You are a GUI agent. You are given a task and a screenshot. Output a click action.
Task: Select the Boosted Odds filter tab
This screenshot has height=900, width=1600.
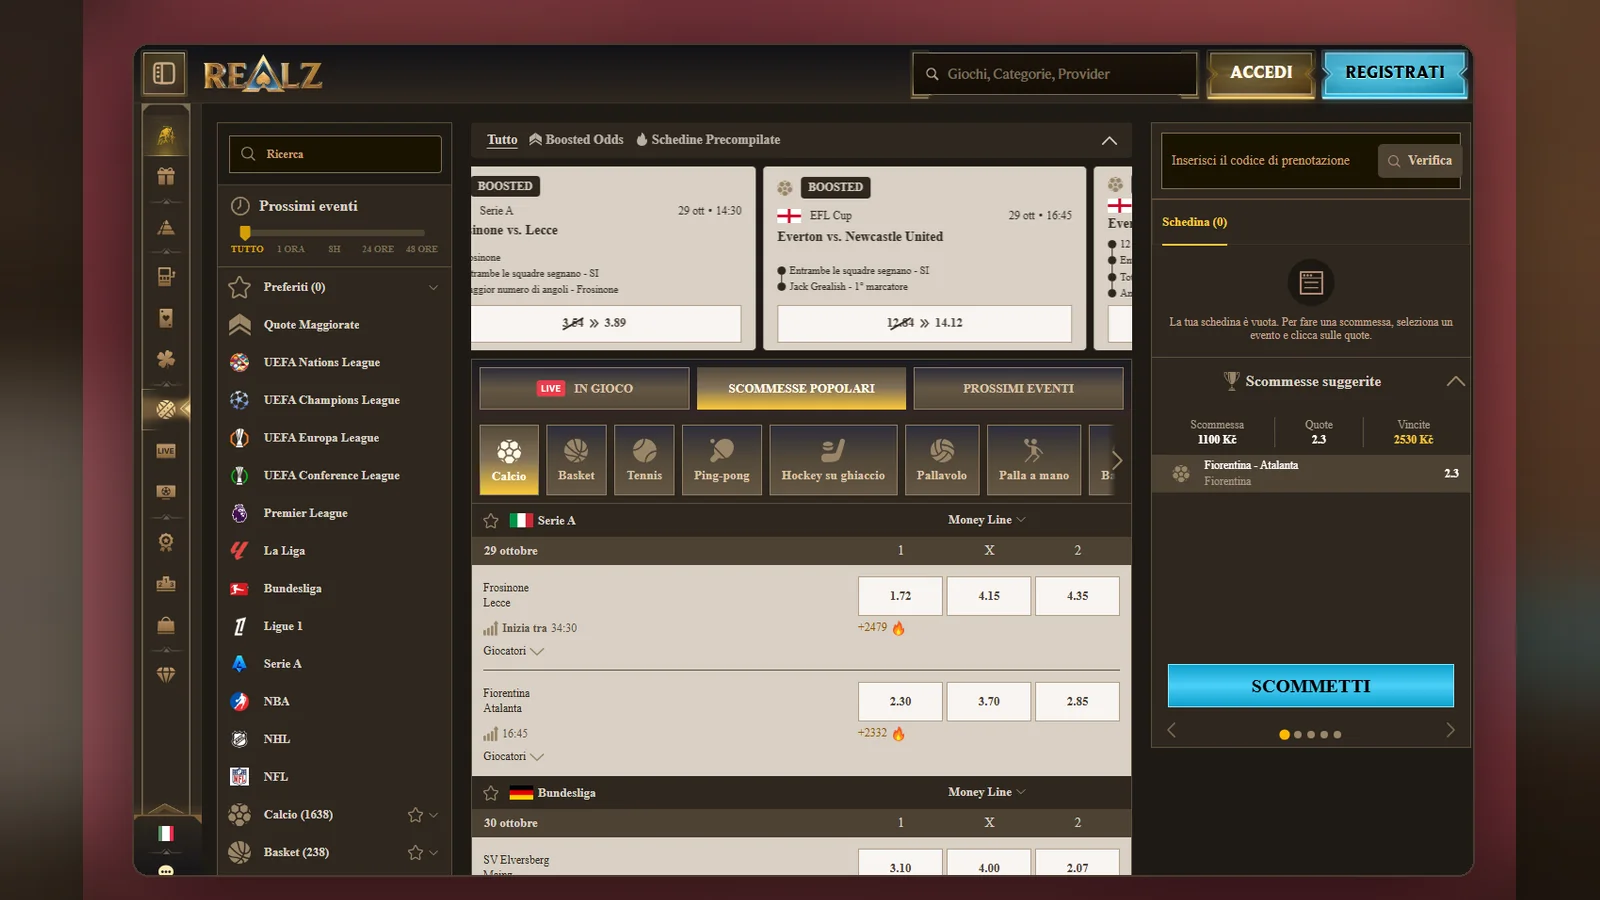pyautogui.click(x=576, y=140)
